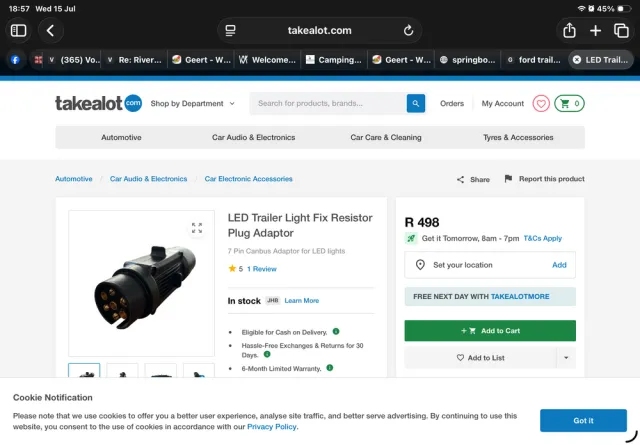Open the Safari share sheet
The width and height of the screenshot is (640, 445).
tap(569, 31)
